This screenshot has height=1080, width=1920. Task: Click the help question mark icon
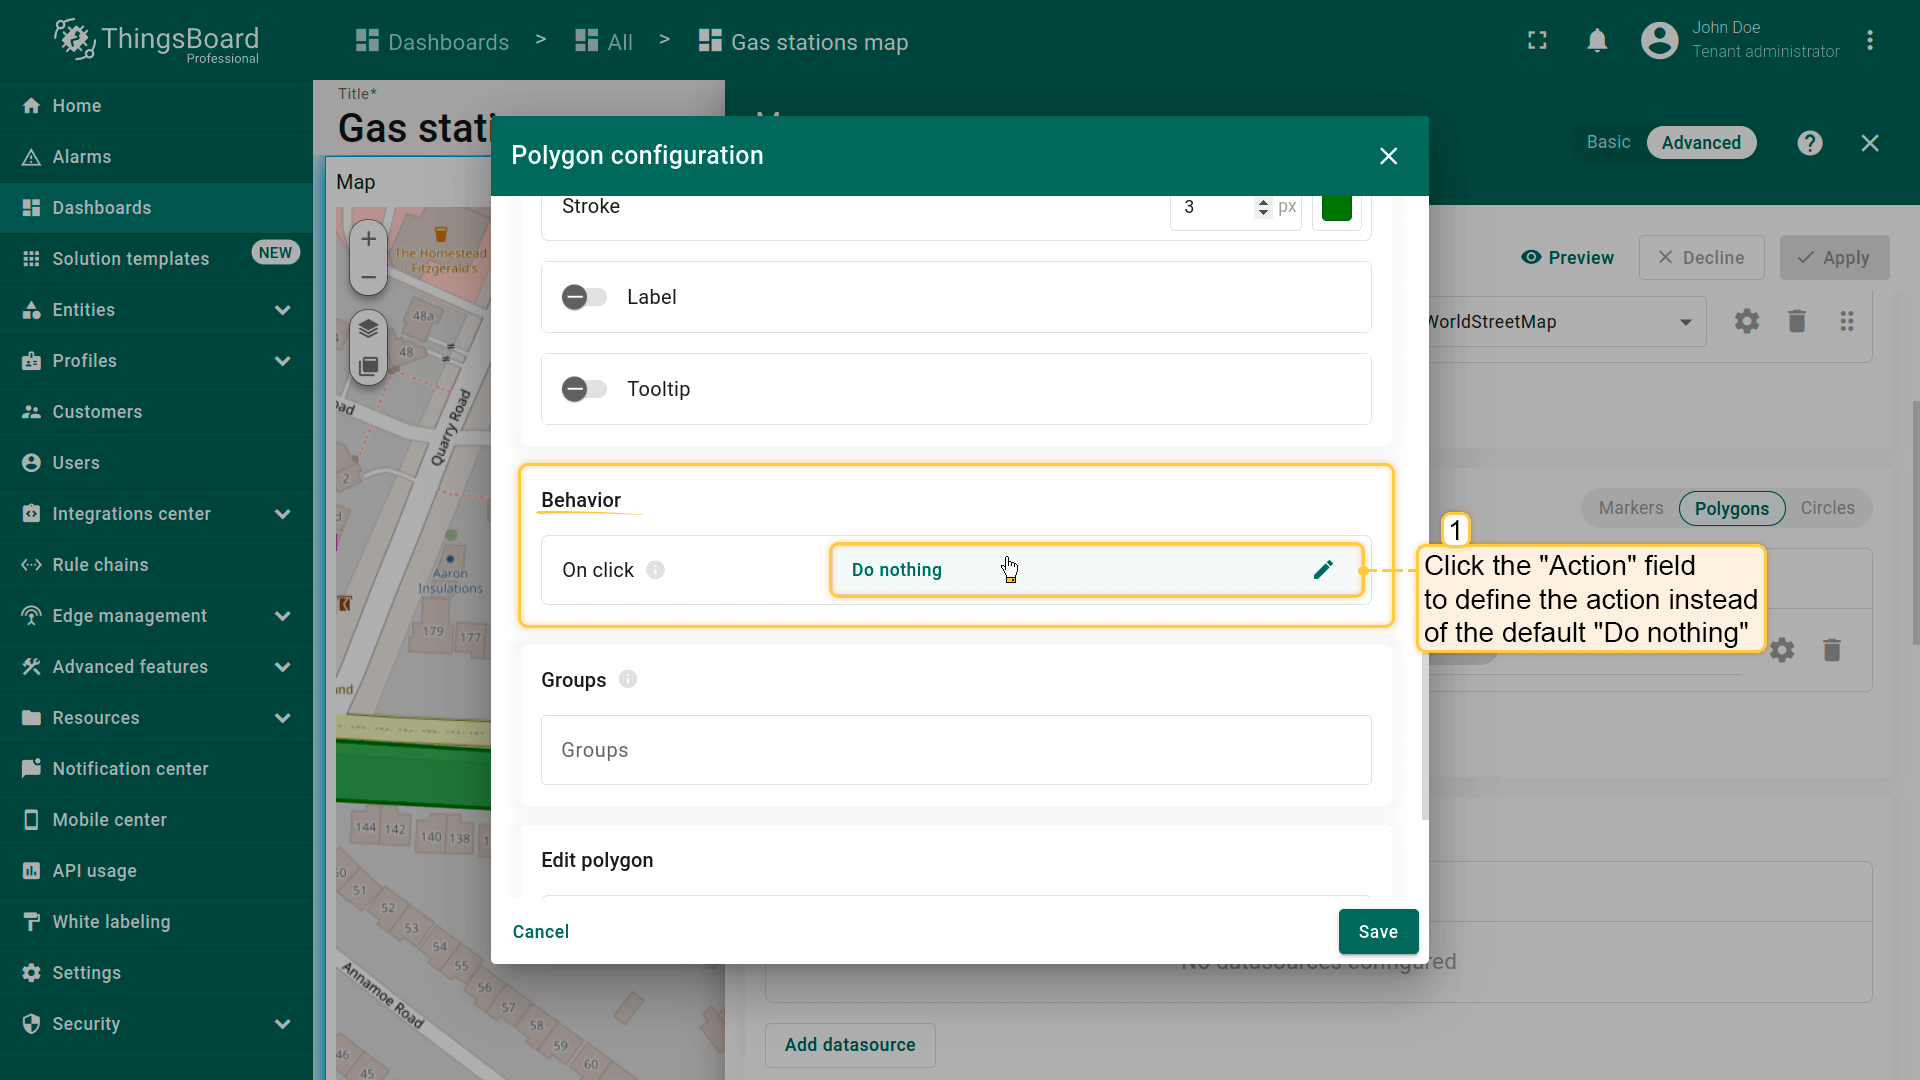click(1809, 143)
